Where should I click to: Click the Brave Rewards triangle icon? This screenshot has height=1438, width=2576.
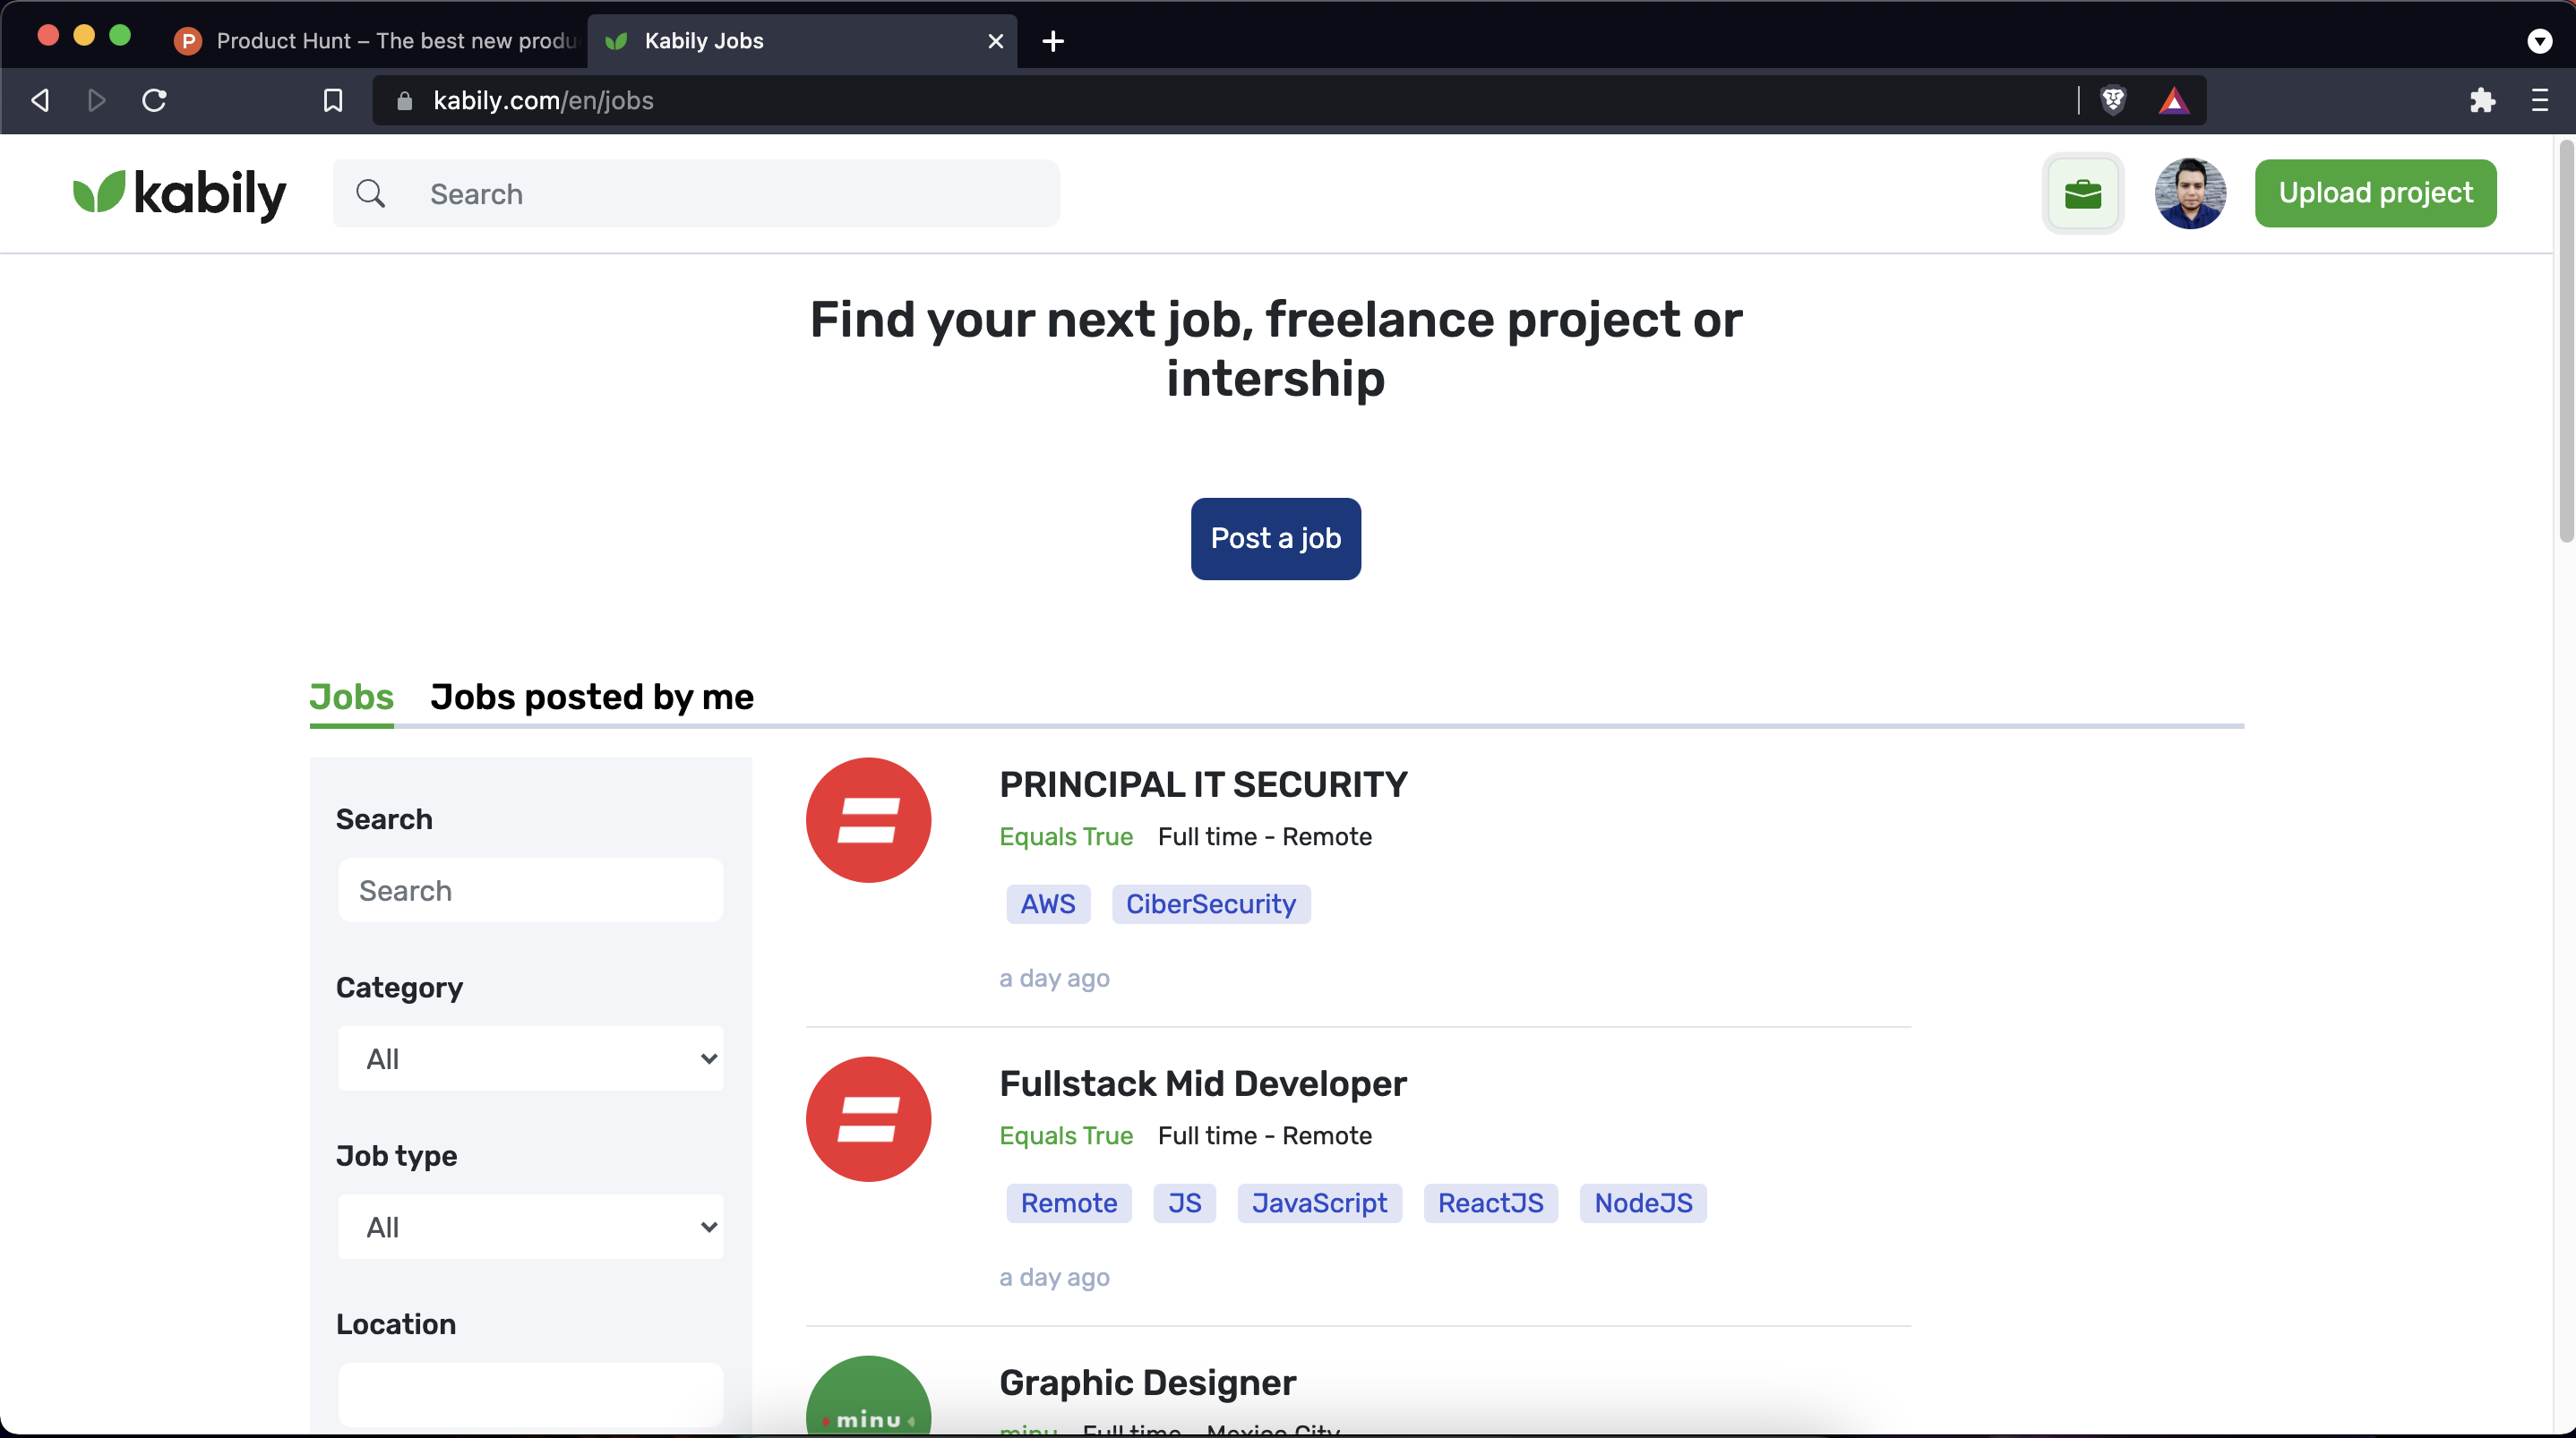(2173, 100)
